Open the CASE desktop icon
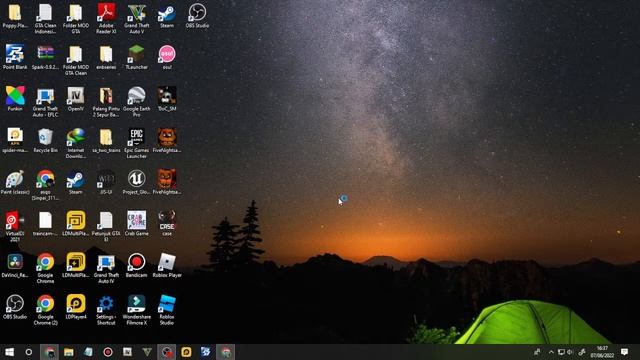Image resolution: width=640 pixels, height=360 pixels. coord(167,223)
